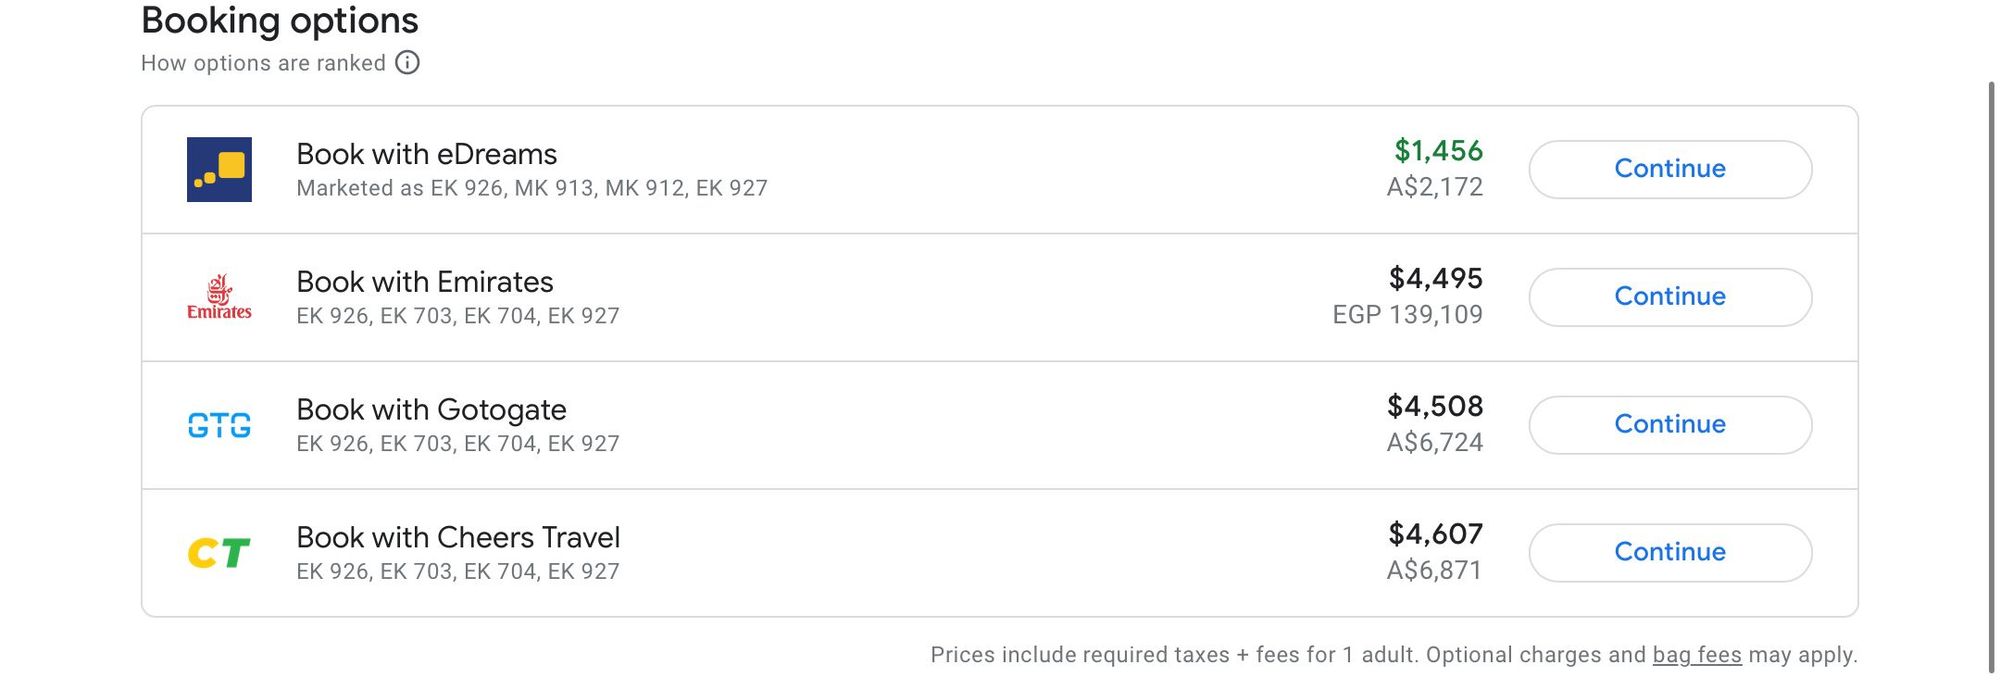Select the Book with eDreams title
This screenshot has height=692, width=2000.
click(427, 154)
